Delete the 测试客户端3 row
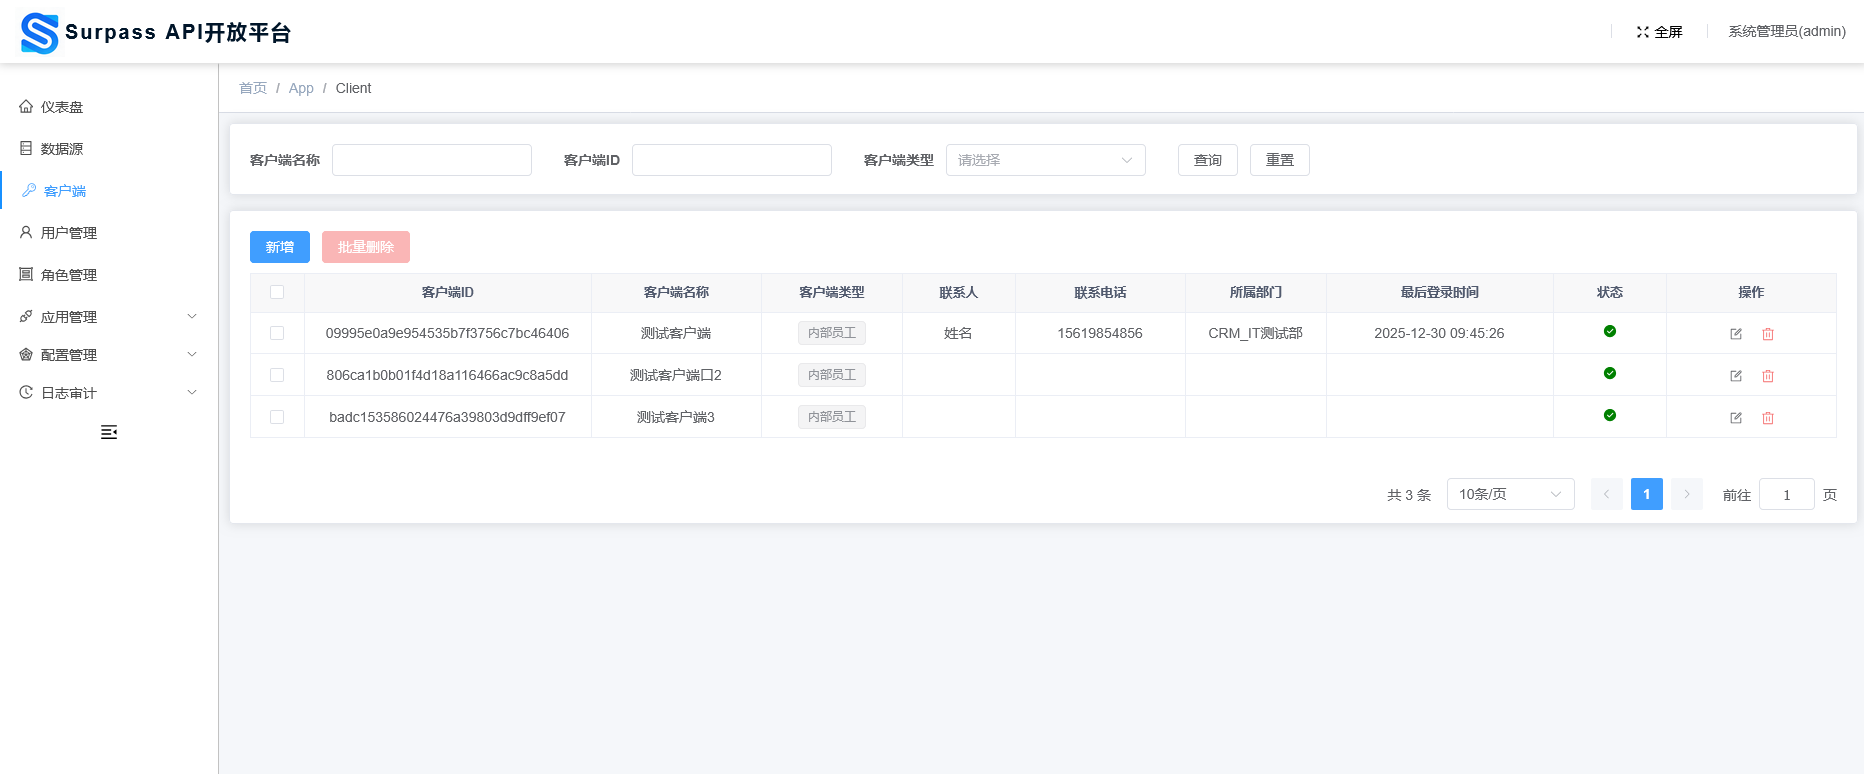Viewport: 1864px width, 774px height. pyautogui.click(x=1768, y=418)
